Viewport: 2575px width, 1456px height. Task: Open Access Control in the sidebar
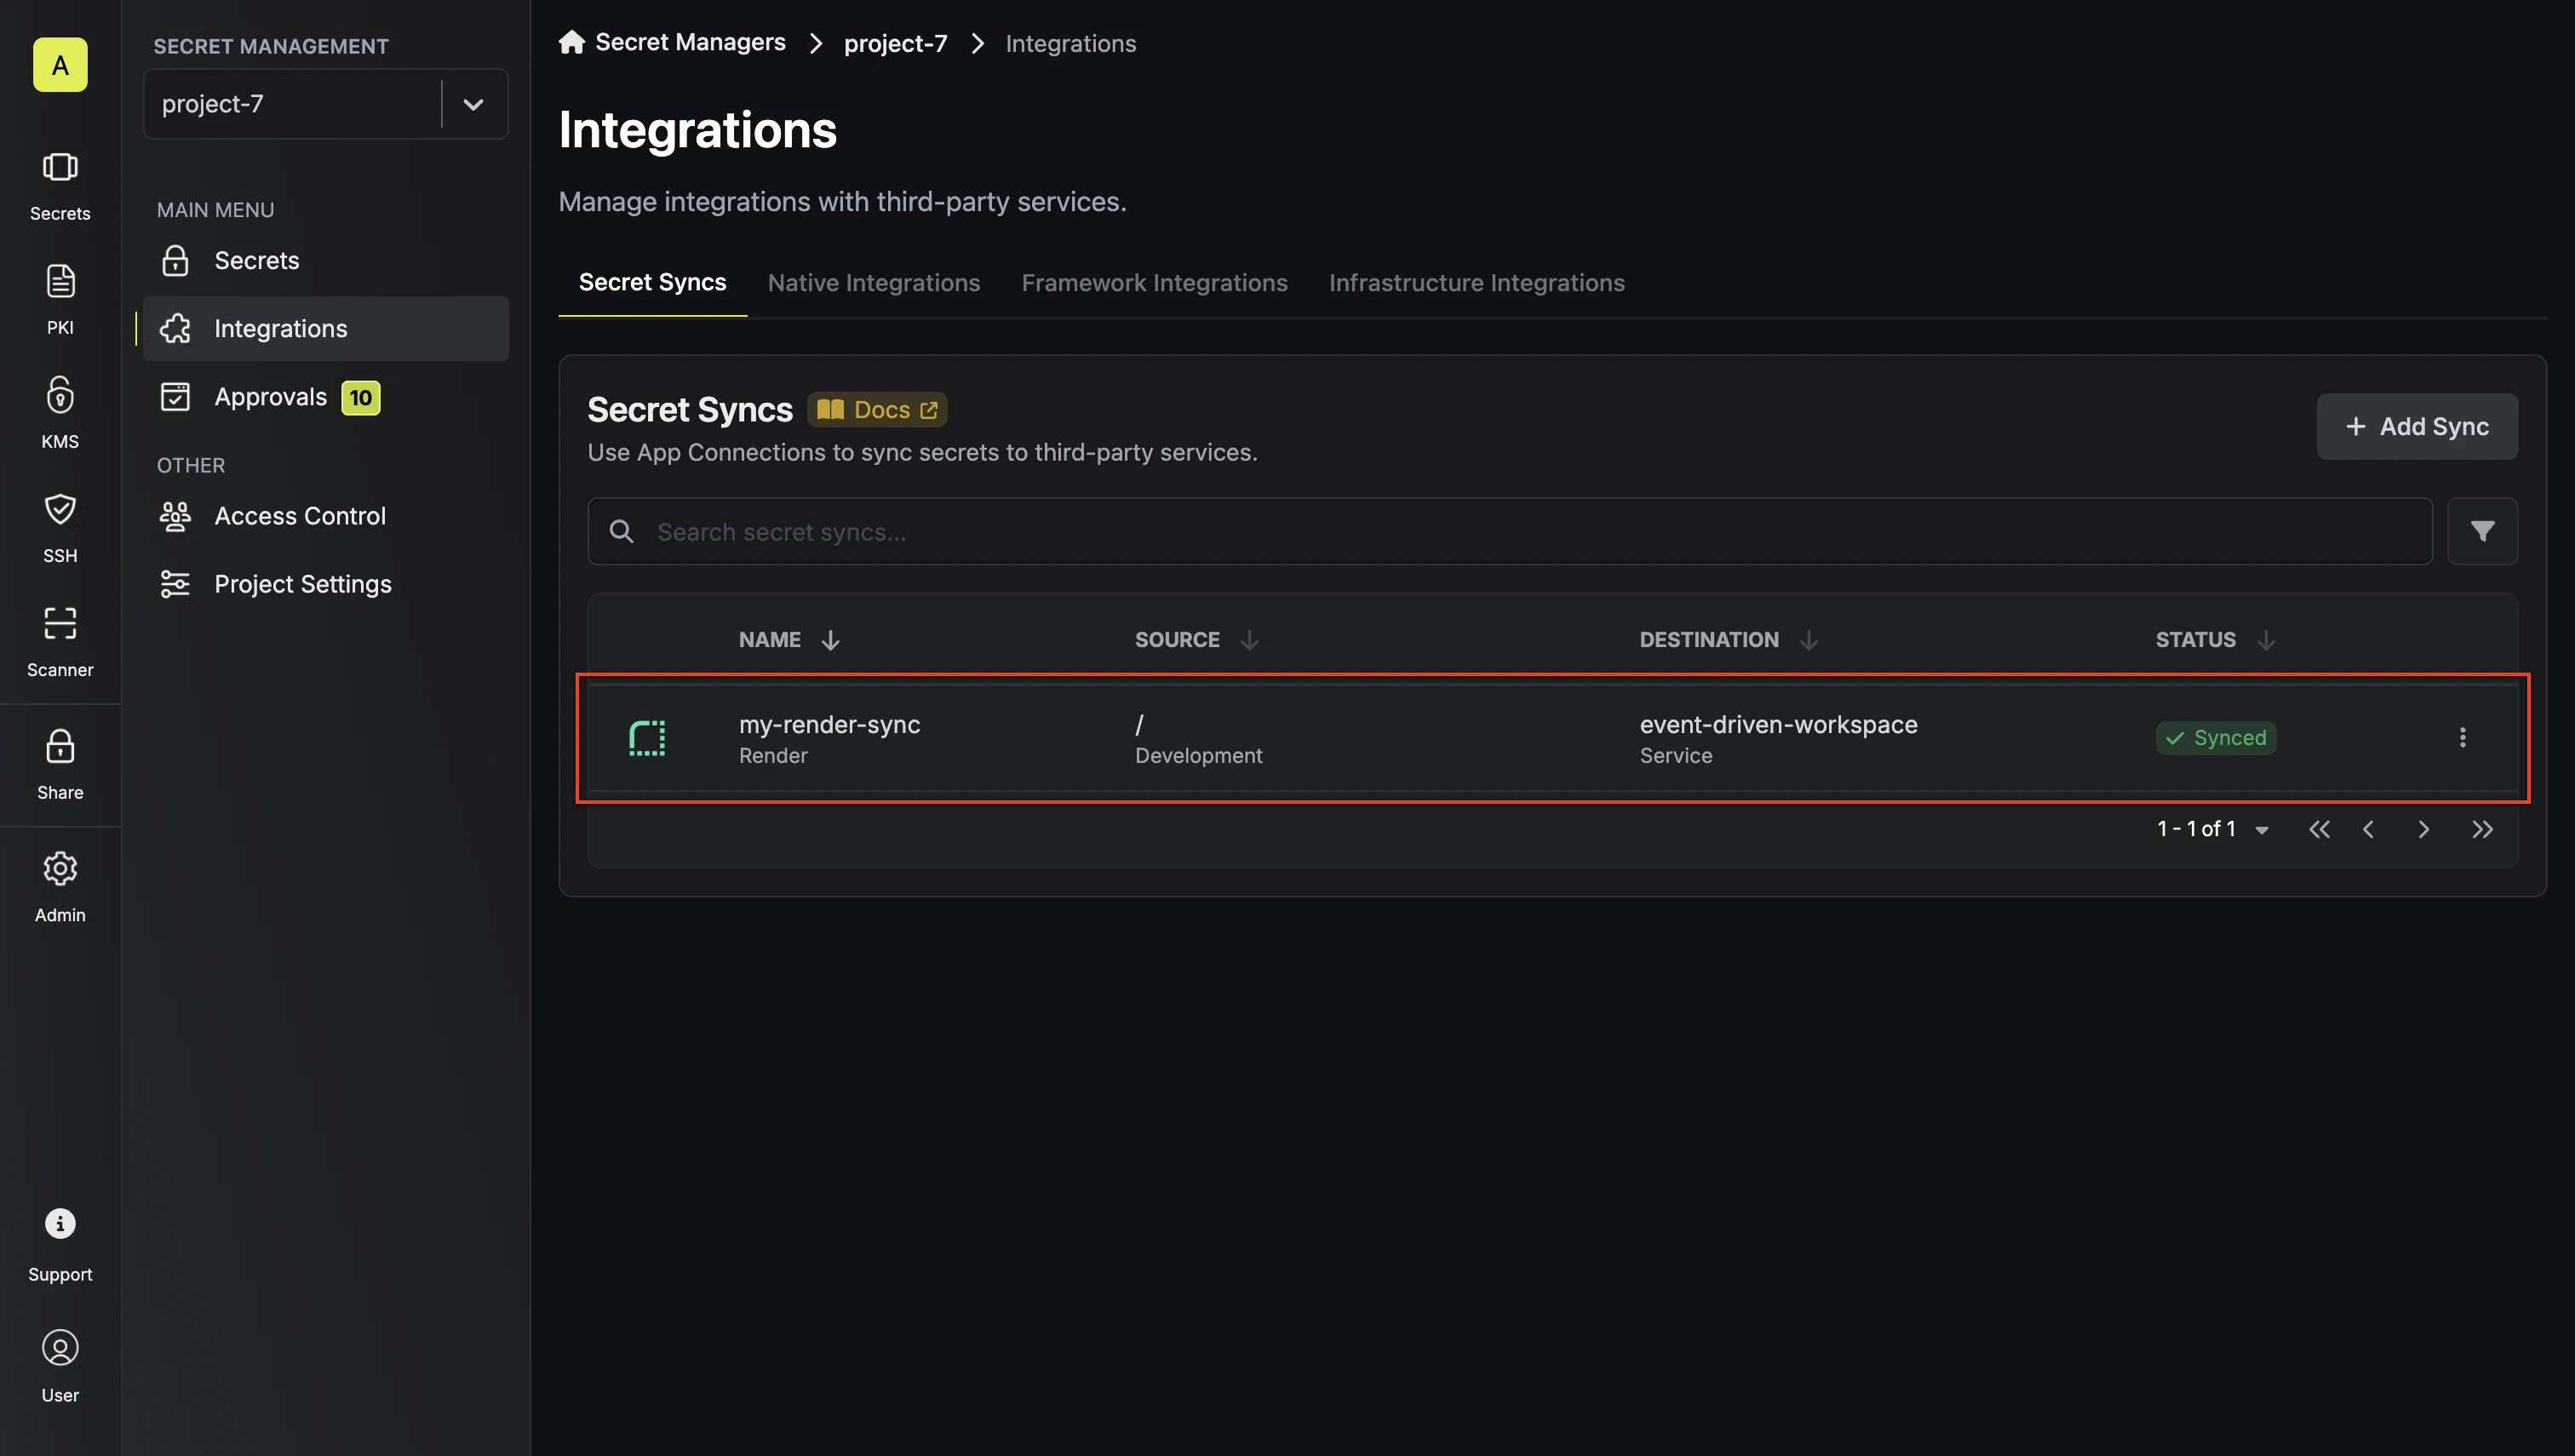tap(326, 516)
